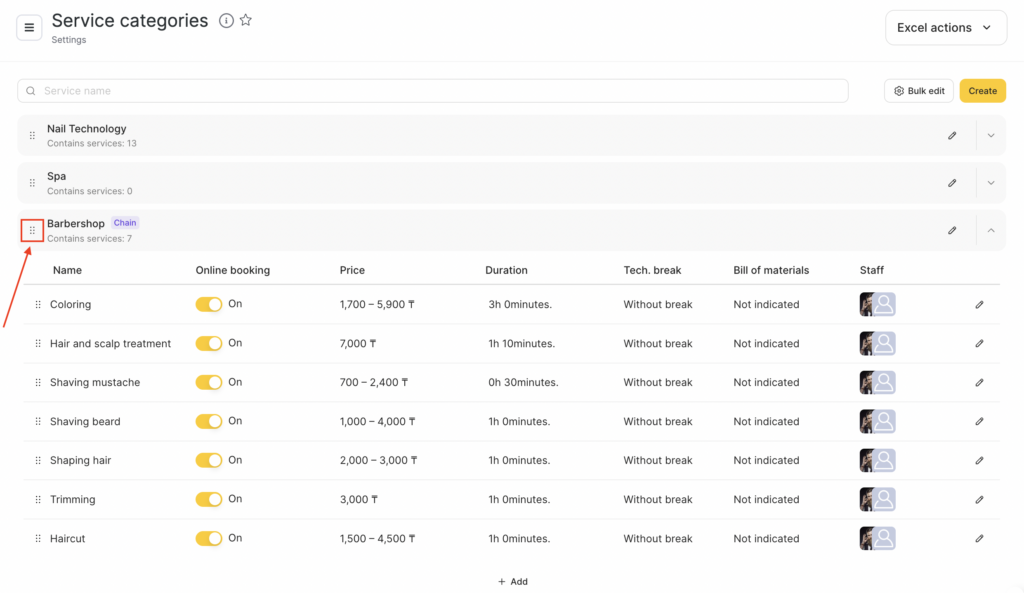Click the pencil edit icon for Nail Technology
The height and width of the screenshot is (593, 1024).
952,136
